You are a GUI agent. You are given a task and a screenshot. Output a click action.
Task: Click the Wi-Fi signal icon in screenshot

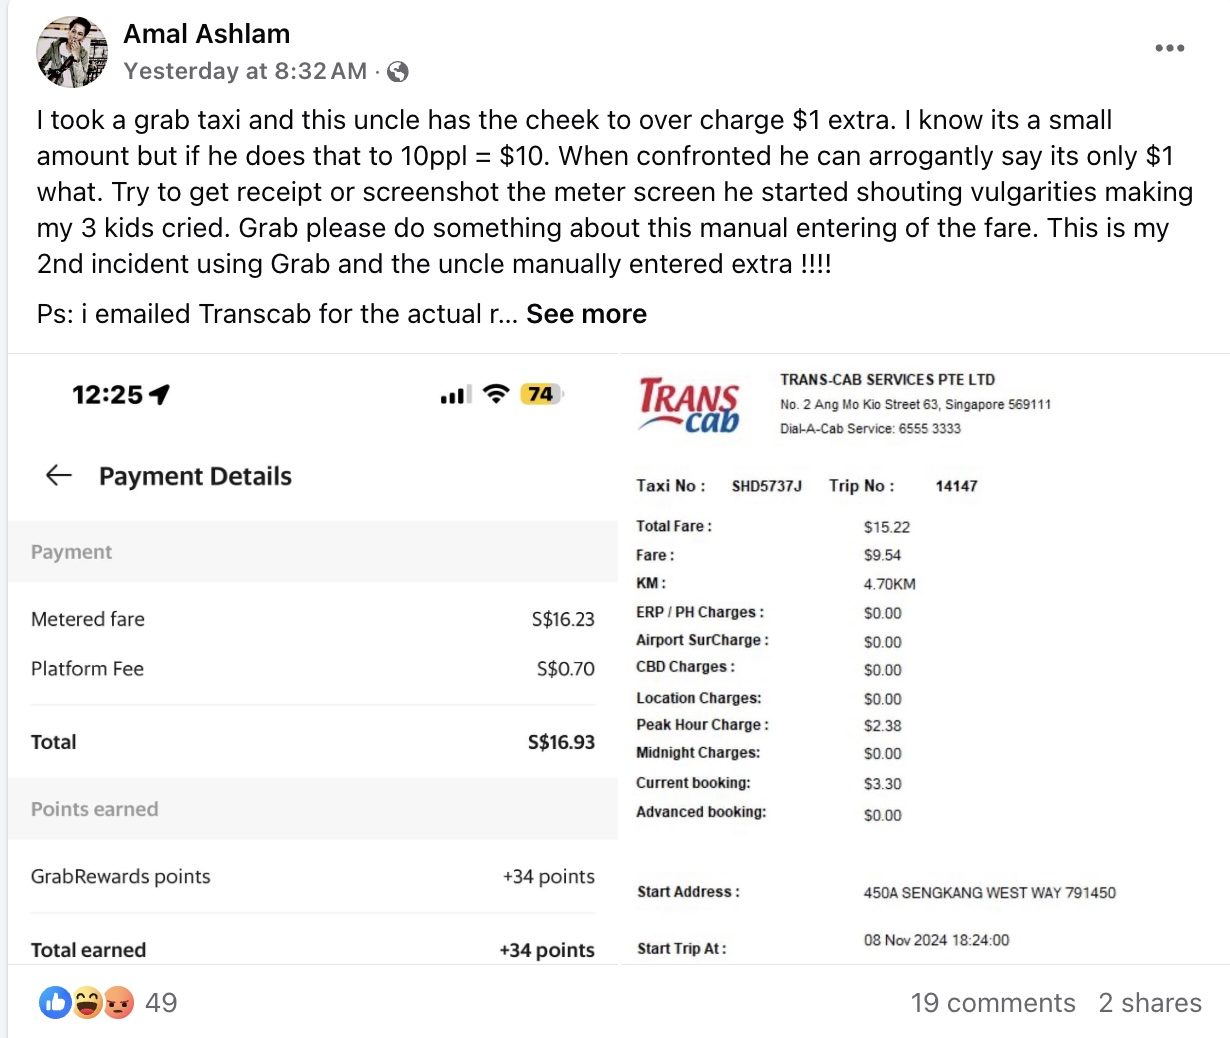pos(495,394)
